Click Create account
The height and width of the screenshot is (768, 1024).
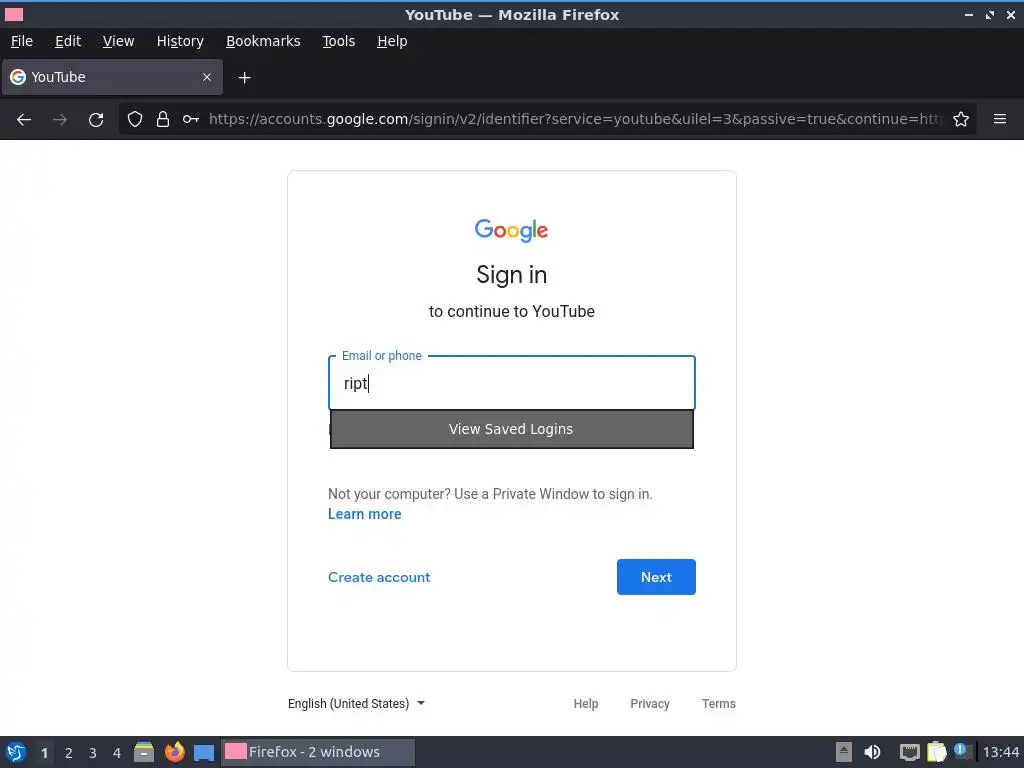[379, 577]
